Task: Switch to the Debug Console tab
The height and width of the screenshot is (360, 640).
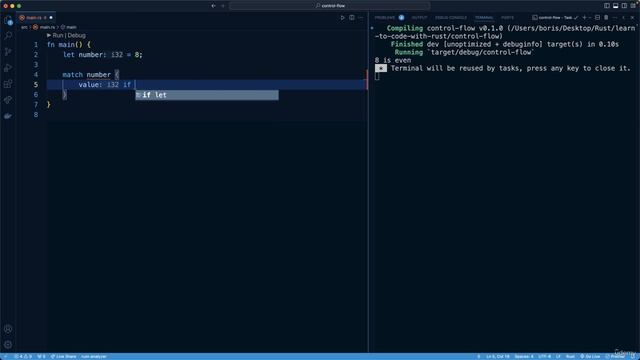Action: [451, 18]
